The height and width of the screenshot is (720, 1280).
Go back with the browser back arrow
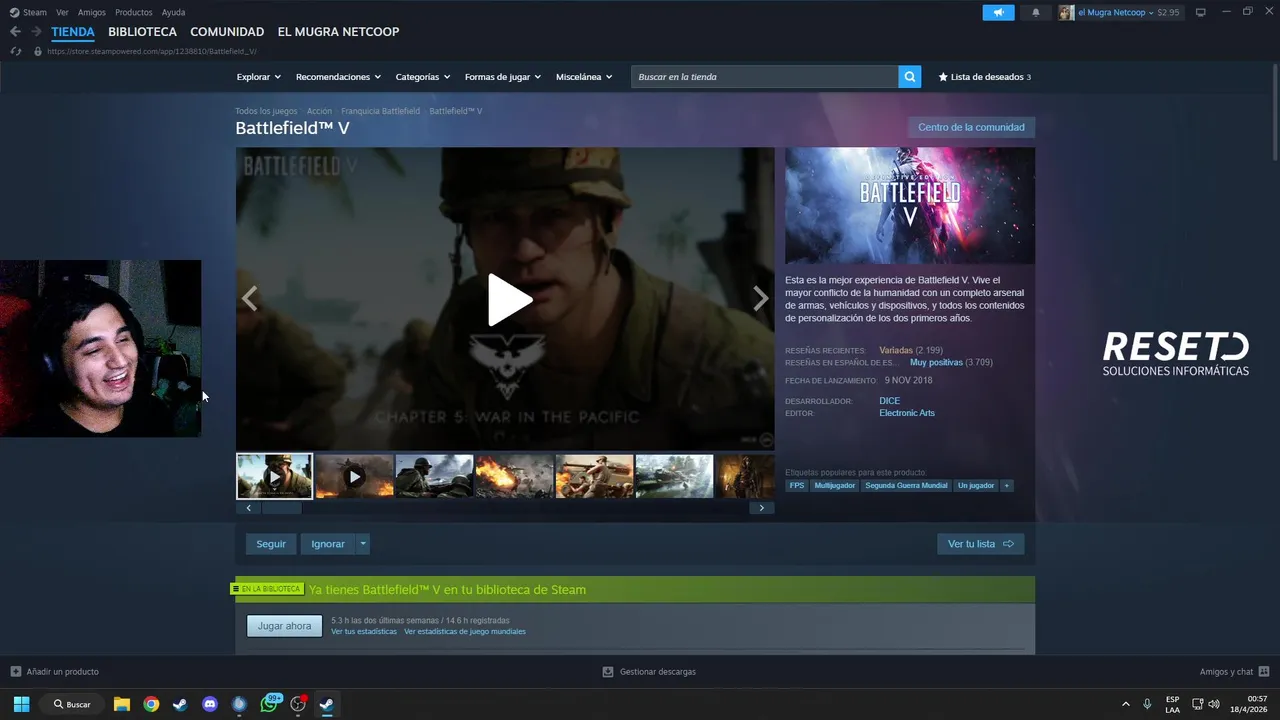pos(15,32)
